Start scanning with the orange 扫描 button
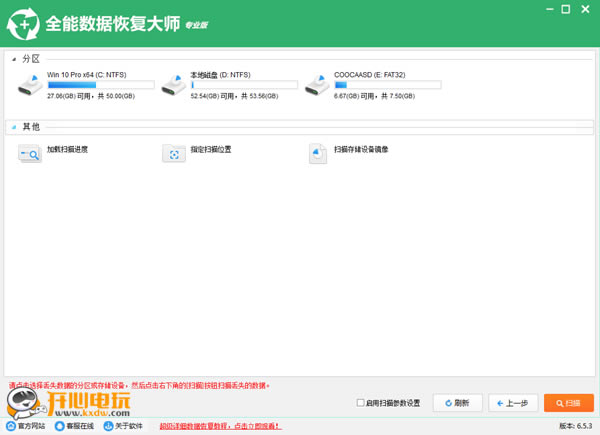The height and width of the screenshot is (435, 600). click(569, 403)
